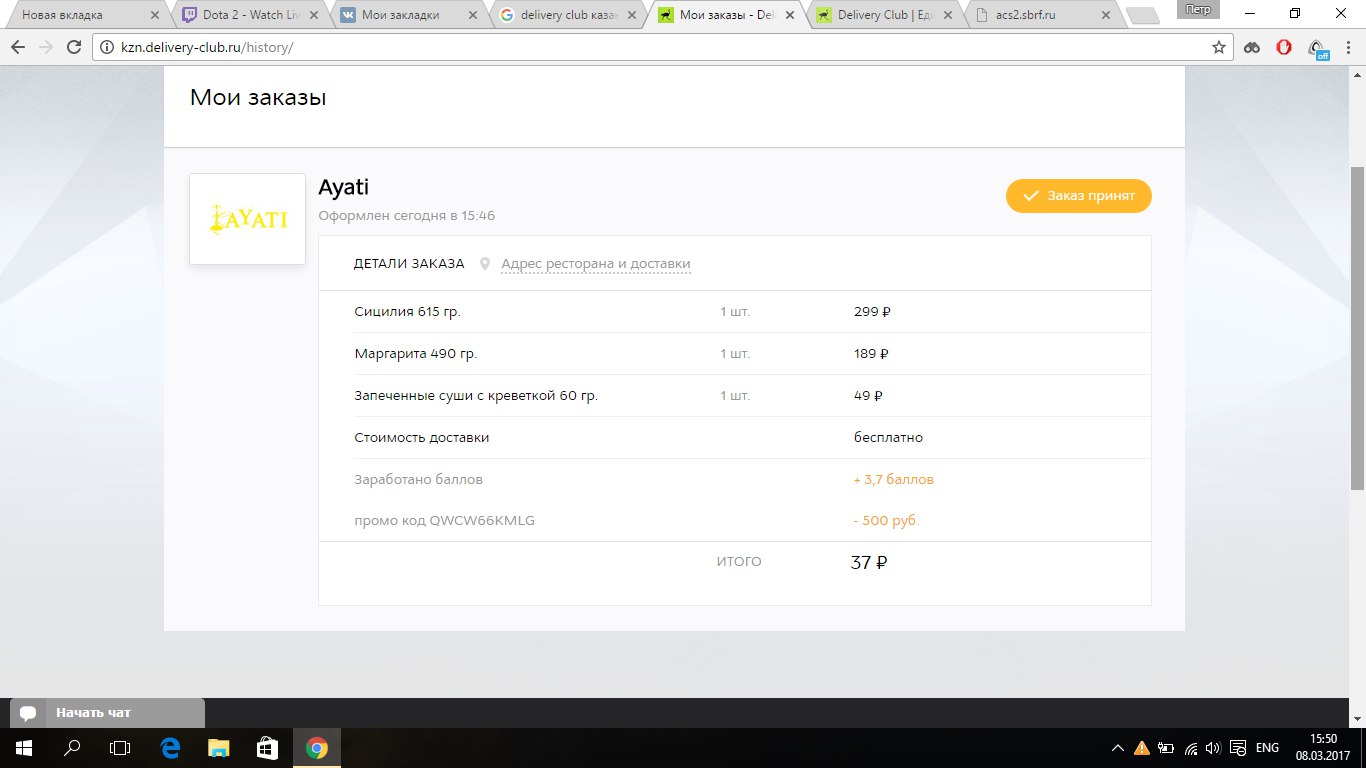Launch Microsoft Edge from taskbar
This screenshot has height=768, width=1366.
click(171, 748)
